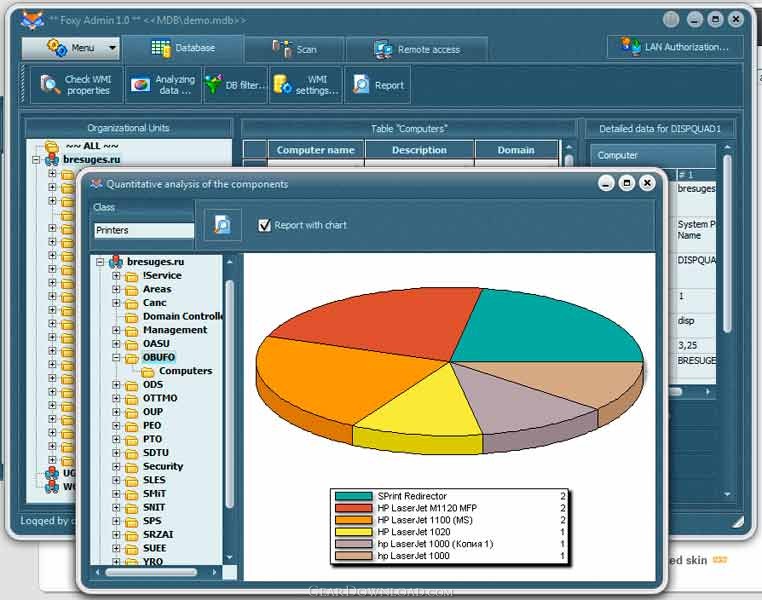Click the Class input field containing Printers
This screenshot has width=762, height=600.
[x=144, y=230]
